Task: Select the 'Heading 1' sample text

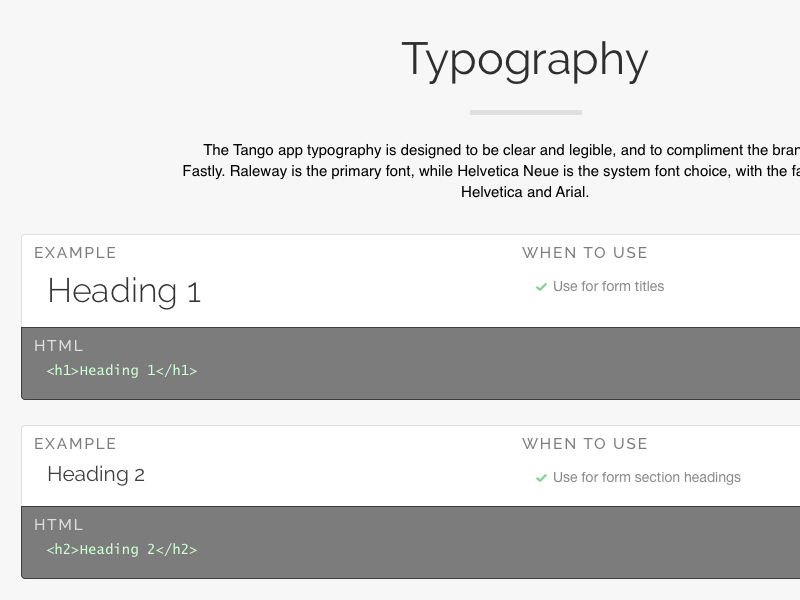Action: [124, 291]
